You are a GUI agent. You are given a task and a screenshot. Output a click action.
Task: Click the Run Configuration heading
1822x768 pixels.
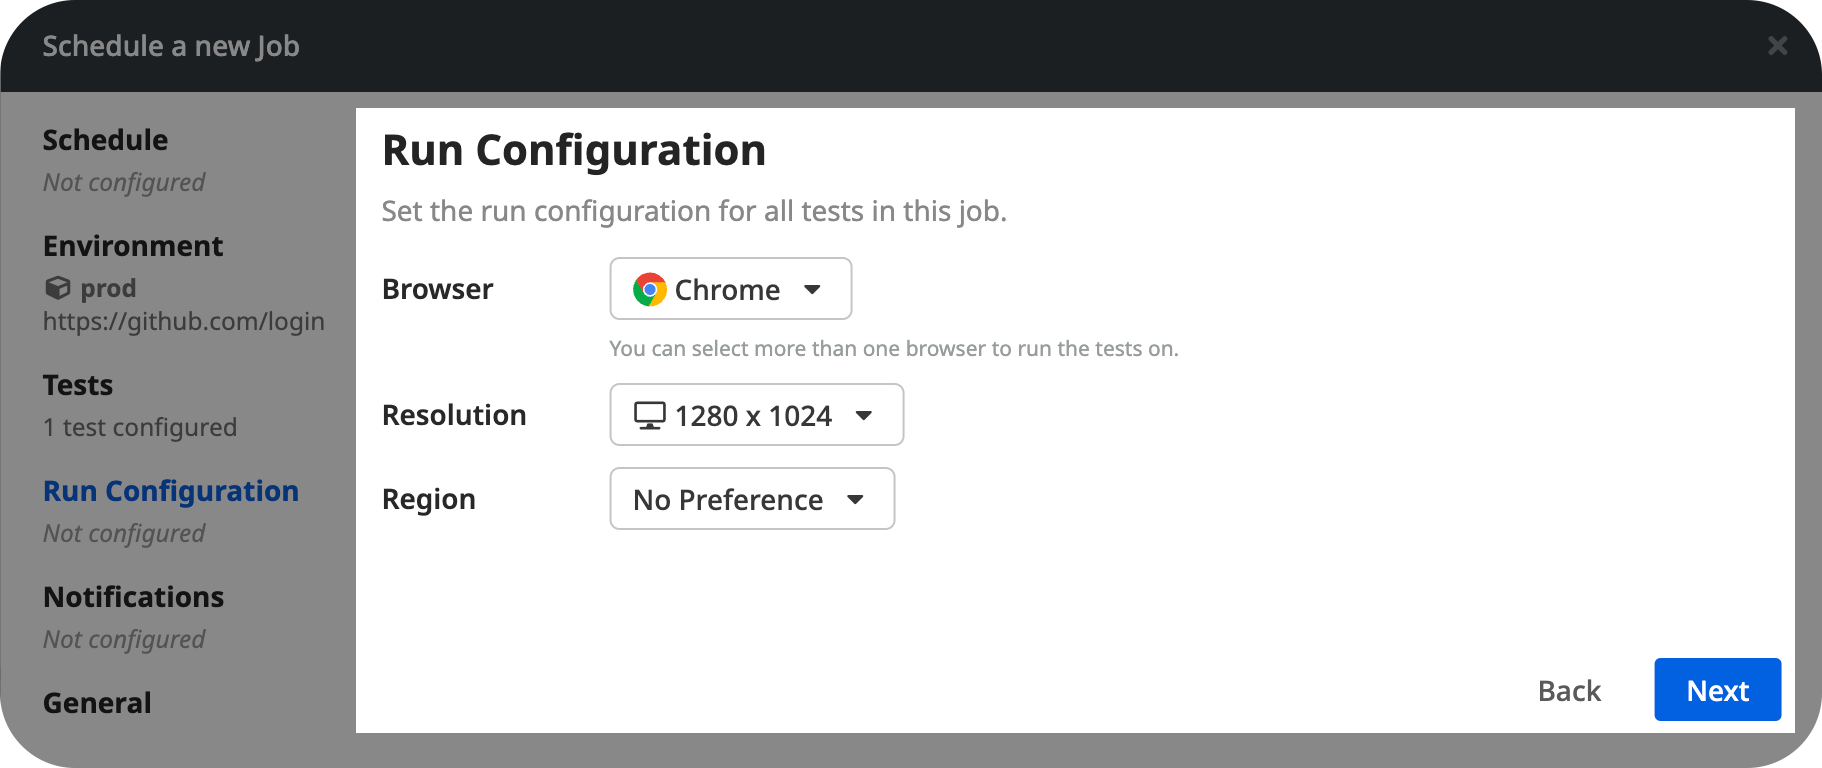574,151
